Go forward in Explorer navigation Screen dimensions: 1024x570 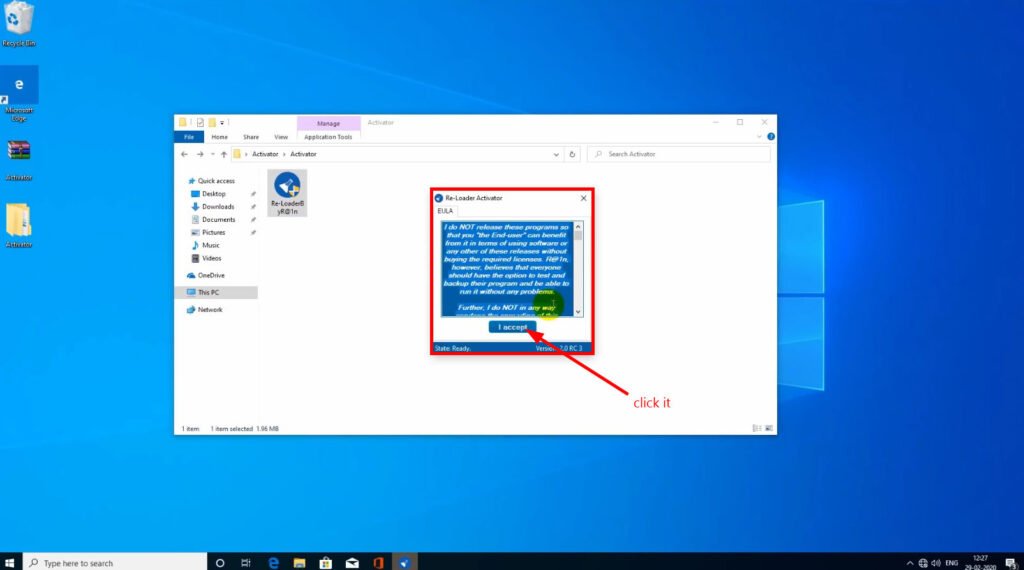coord(200,154)
